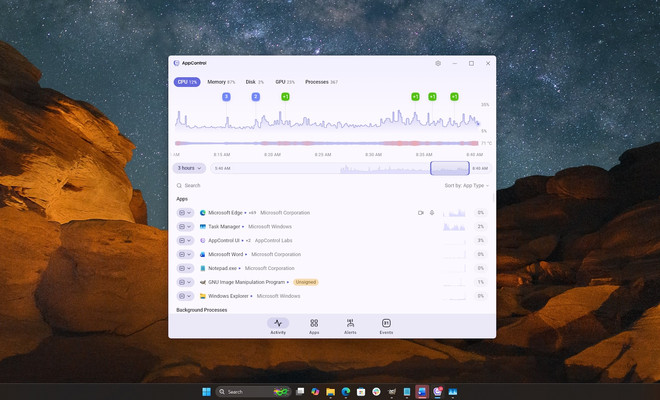660x400 pixels.
Task: Click the blue event marker labeled 3
Action: point(226,97)
